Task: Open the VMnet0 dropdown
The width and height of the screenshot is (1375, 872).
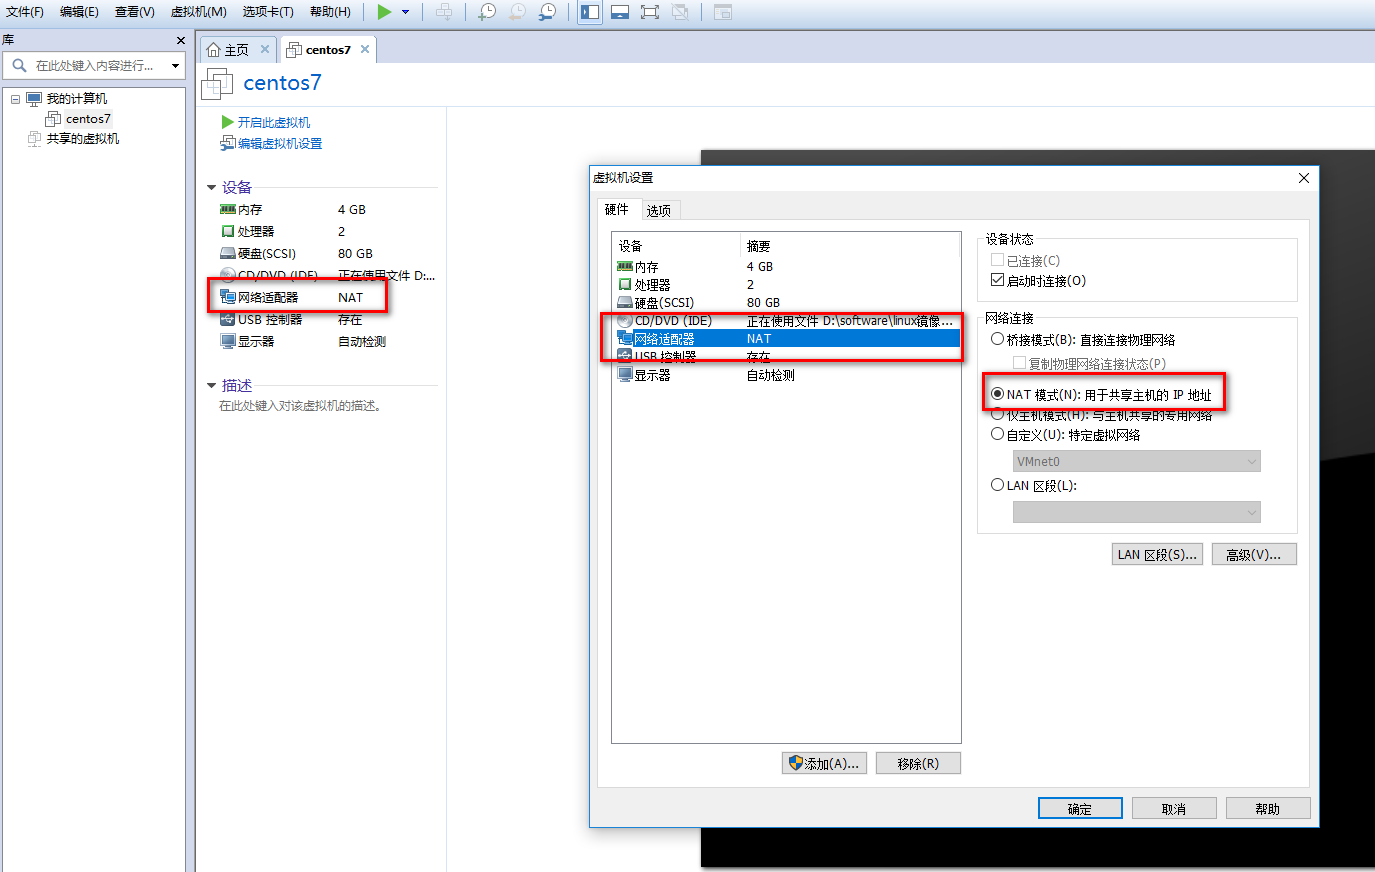Action: pos(1136,461)
